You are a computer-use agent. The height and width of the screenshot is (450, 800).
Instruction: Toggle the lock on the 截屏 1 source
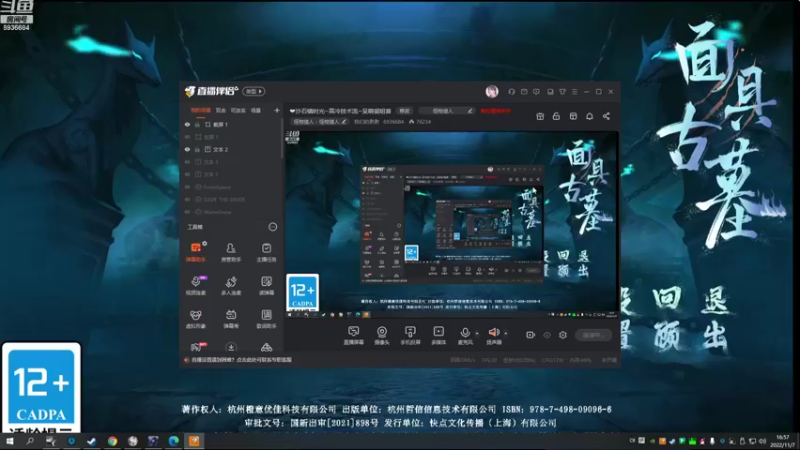click(x=197, y=124)
